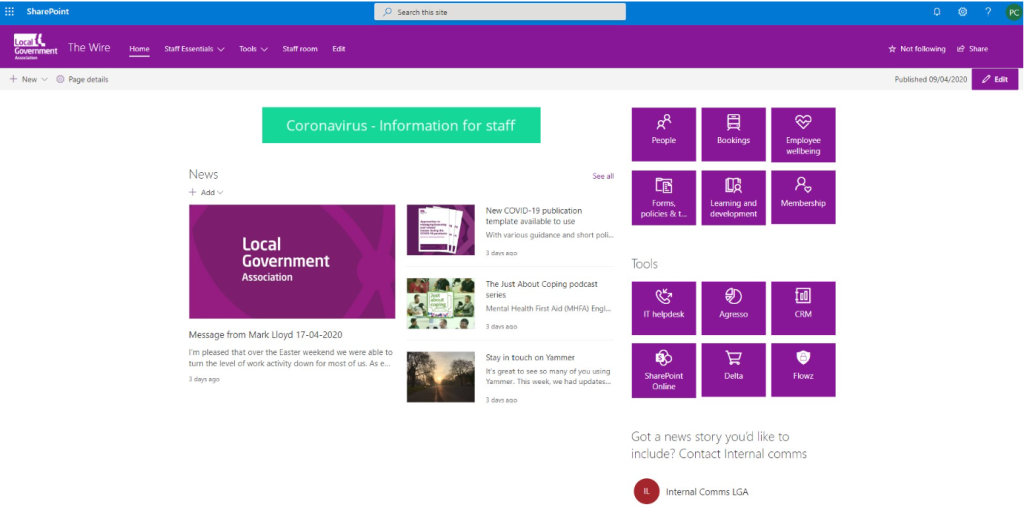The height and width of the screenshot is (516, 1024).
Task: Click the Internal Comms LGA avatar
Action: coord(646,491)
